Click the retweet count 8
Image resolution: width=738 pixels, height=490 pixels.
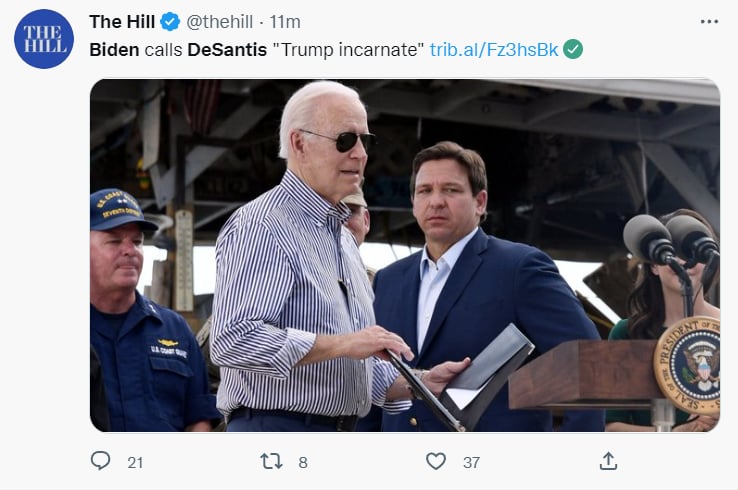point(303,462)
